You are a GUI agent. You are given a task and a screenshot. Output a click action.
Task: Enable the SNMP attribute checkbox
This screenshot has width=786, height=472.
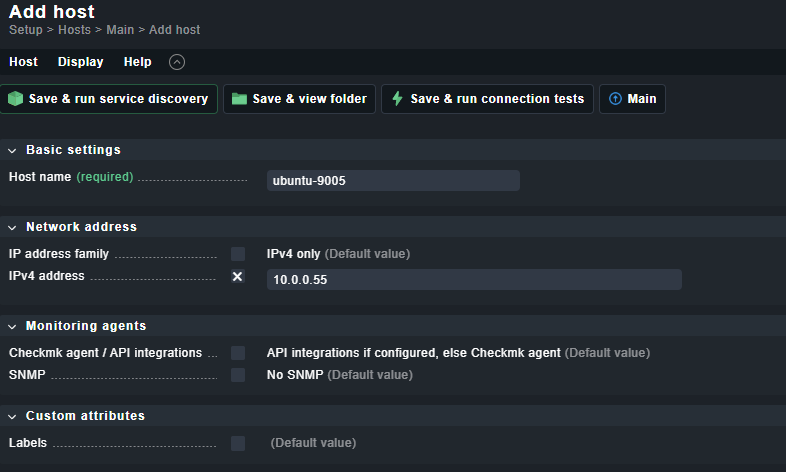tap(238, 375)
